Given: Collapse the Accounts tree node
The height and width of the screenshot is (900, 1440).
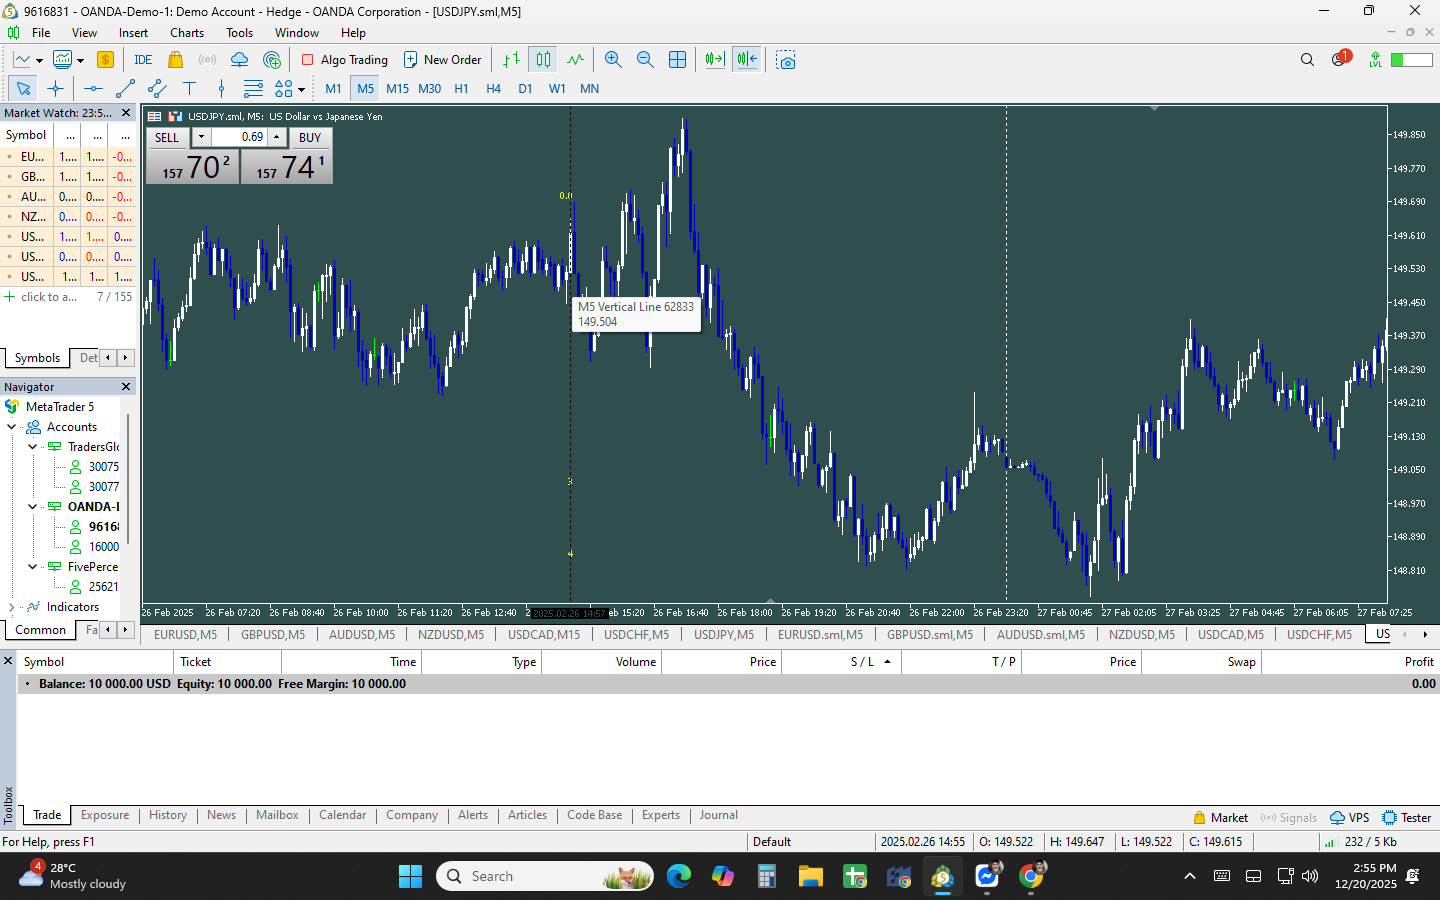Looking at the screenshot, I should (12, 427).
